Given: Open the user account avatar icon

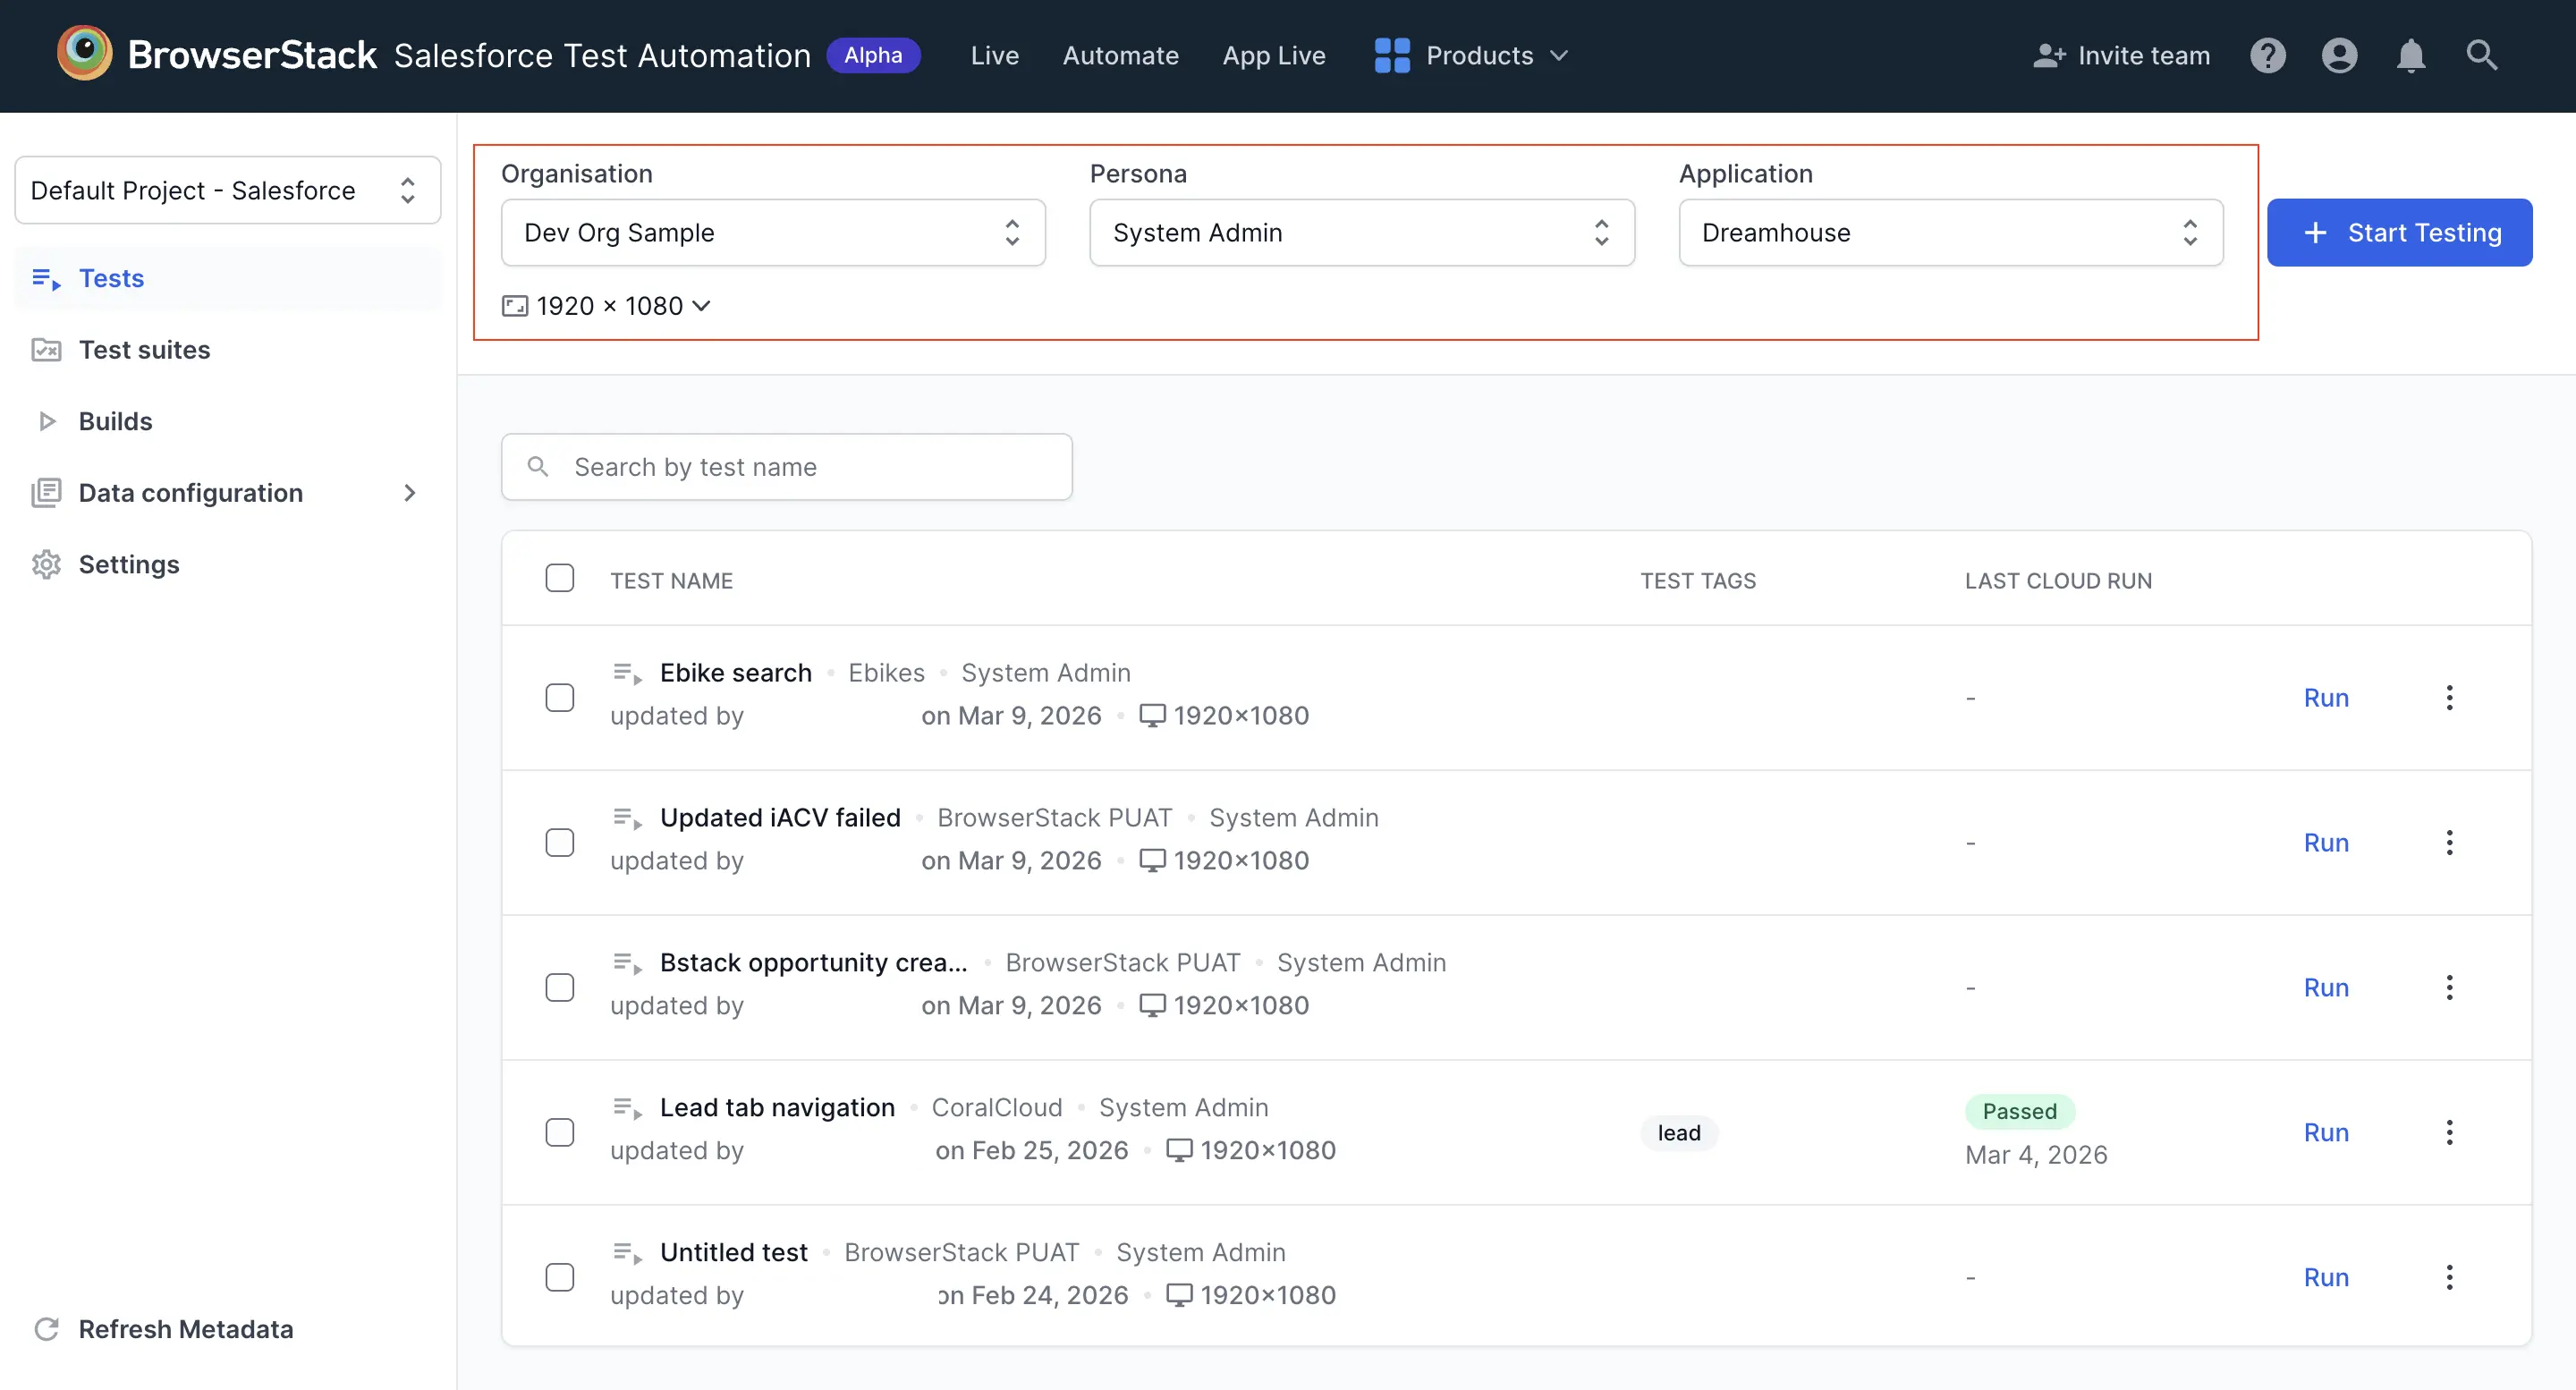Looking at the screenshot, I should pos(2339,55).
